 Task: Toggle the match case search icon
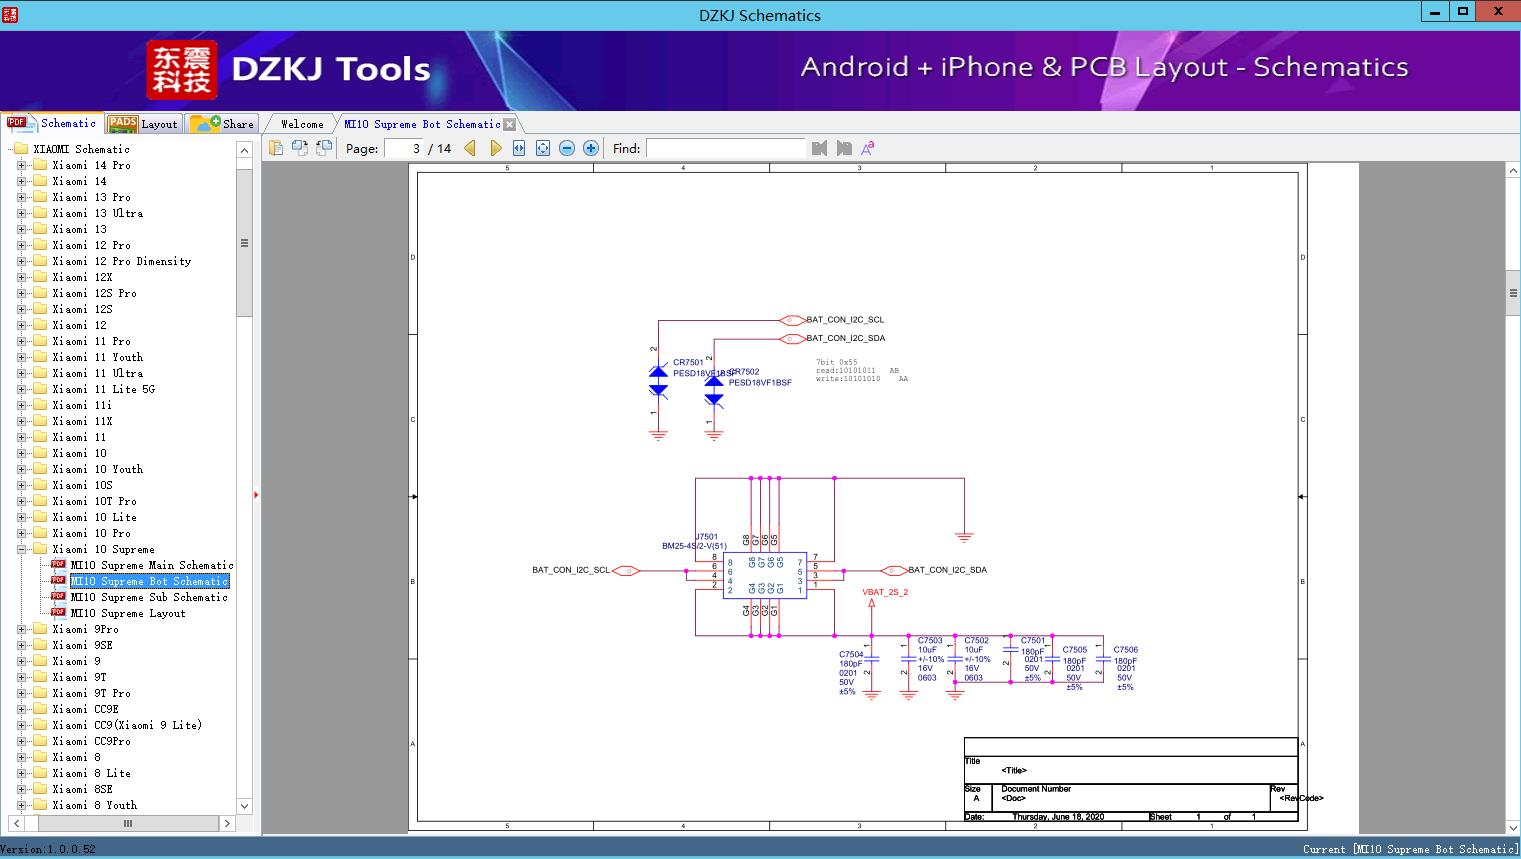[x=868, y=148]
